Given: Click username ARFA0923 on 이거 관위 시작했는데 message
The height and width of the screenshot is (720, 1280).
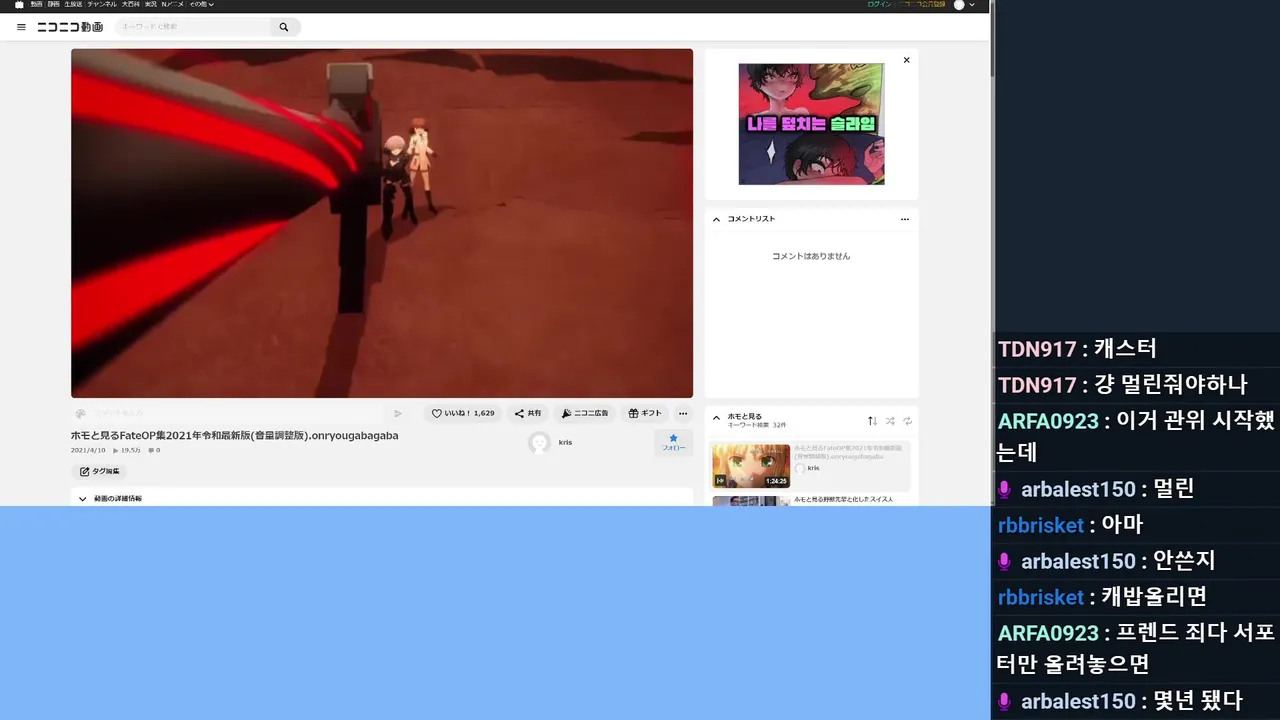Looking at the screenshot, I should [1048, 421].
